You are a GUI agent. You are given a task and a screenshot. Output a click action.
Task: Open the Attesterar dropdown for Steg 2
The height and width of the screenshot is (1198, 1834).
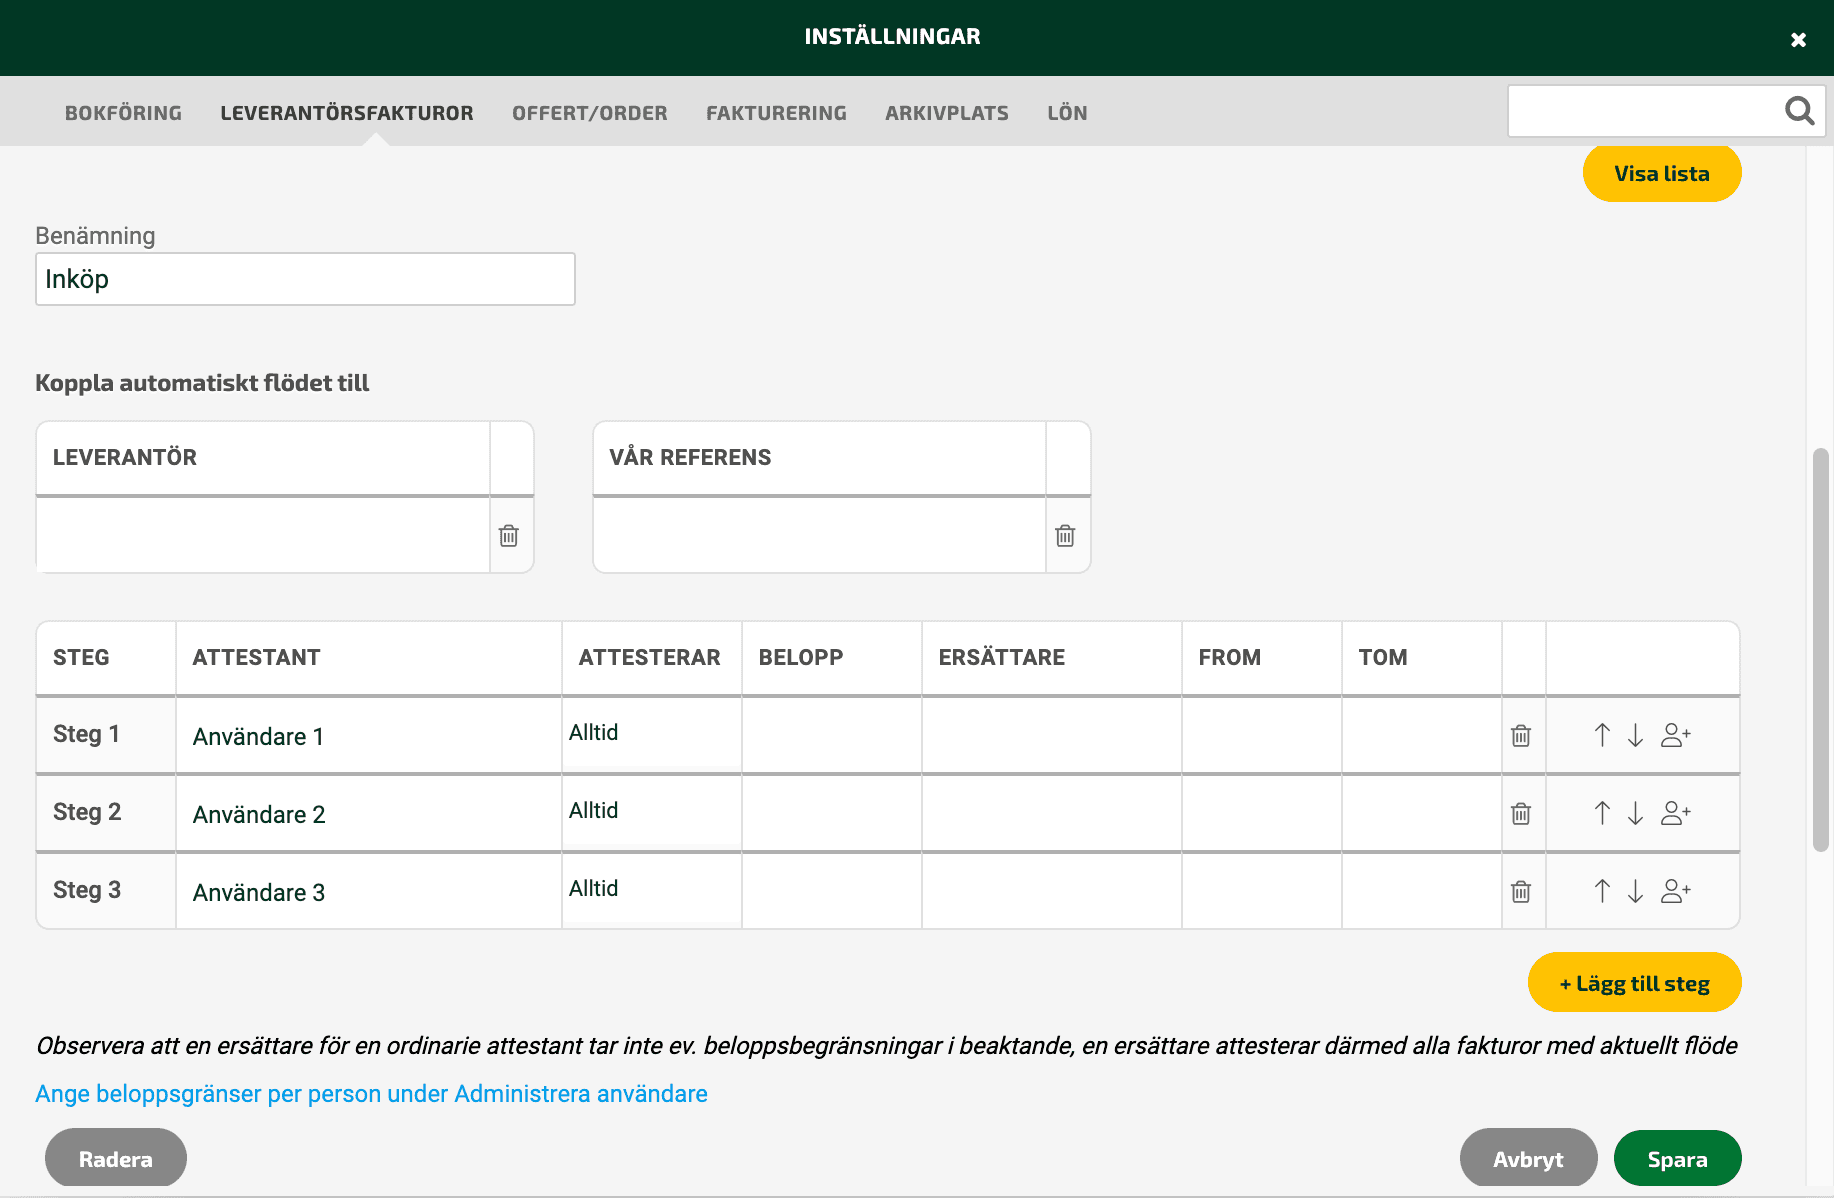tap(652, 811)
